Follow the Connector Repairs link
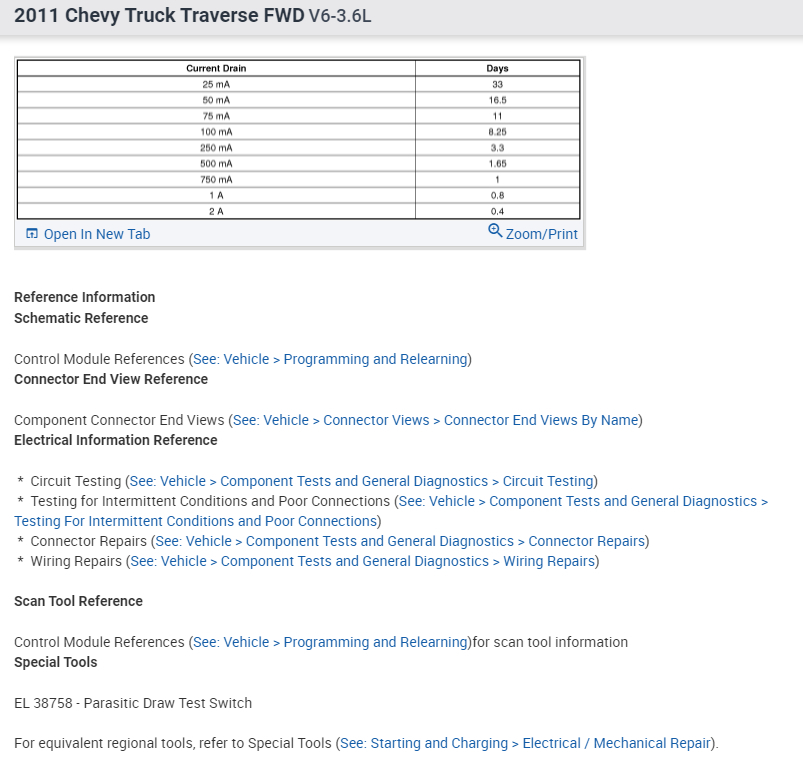This screenshot has height=773, width=803. [587, 541]
